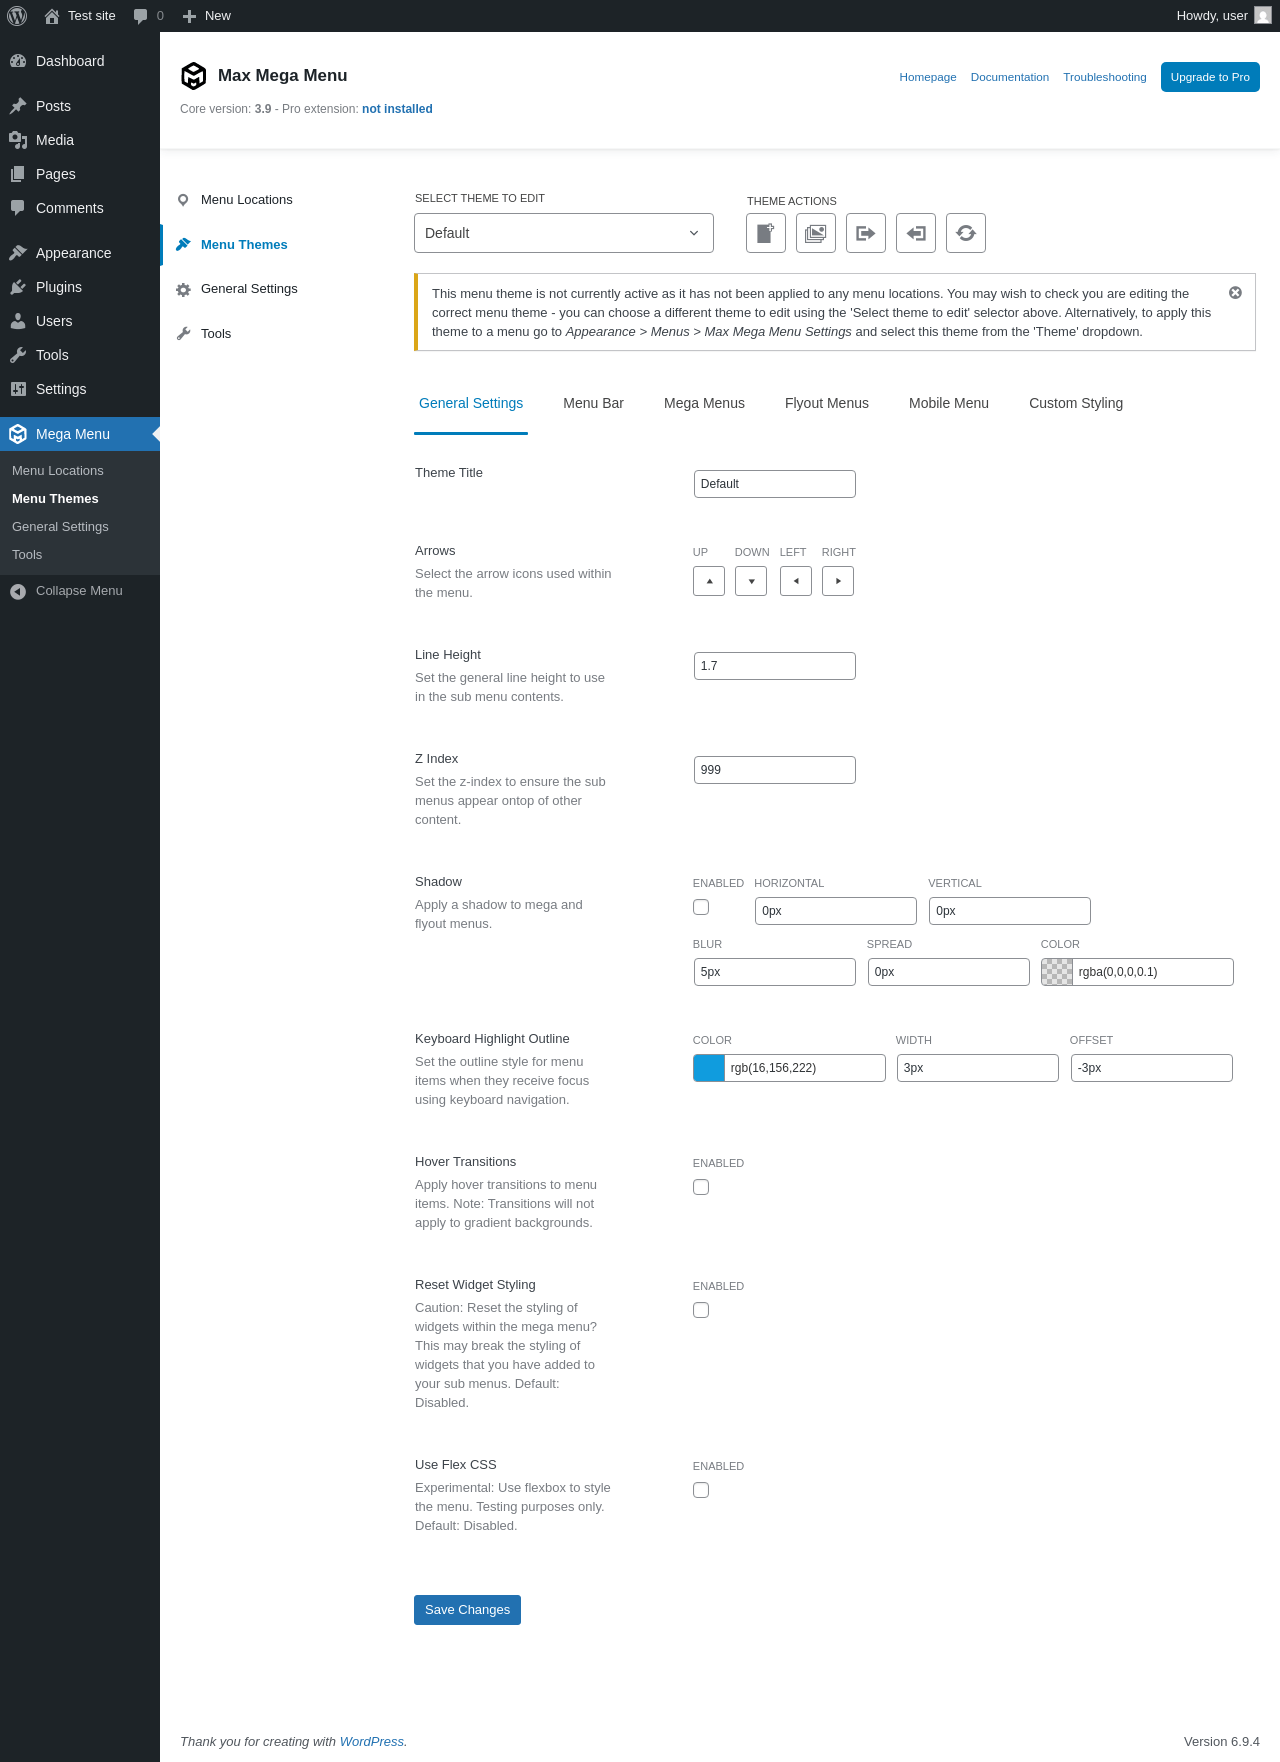
Task: Switch to the Flyout Menus tab
Action: pos(827,403)
